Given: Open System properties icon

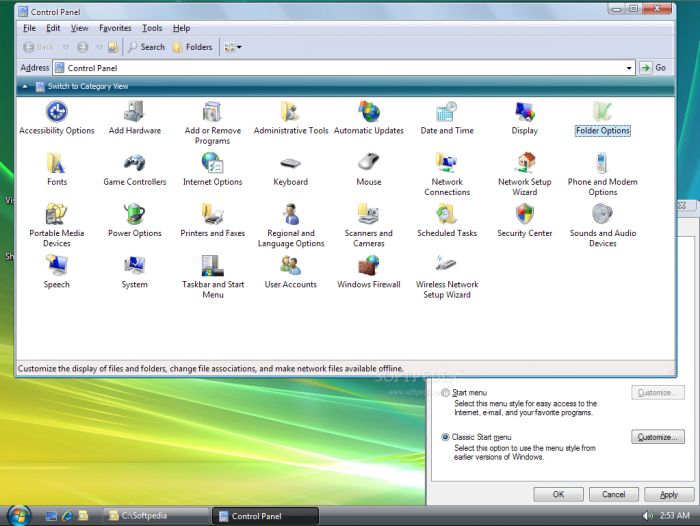Looking at the screenshot, I should point(134,272).
